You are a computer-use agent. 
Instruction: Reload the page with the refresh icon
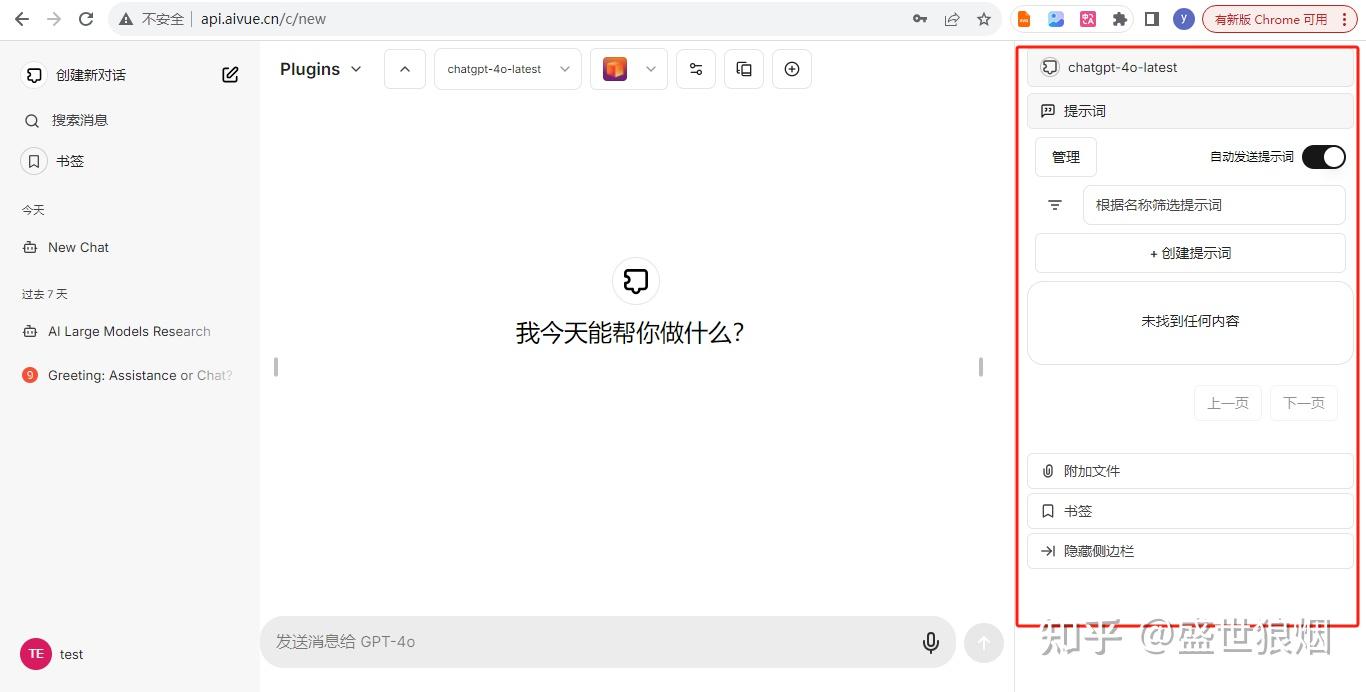click(86, 19)
